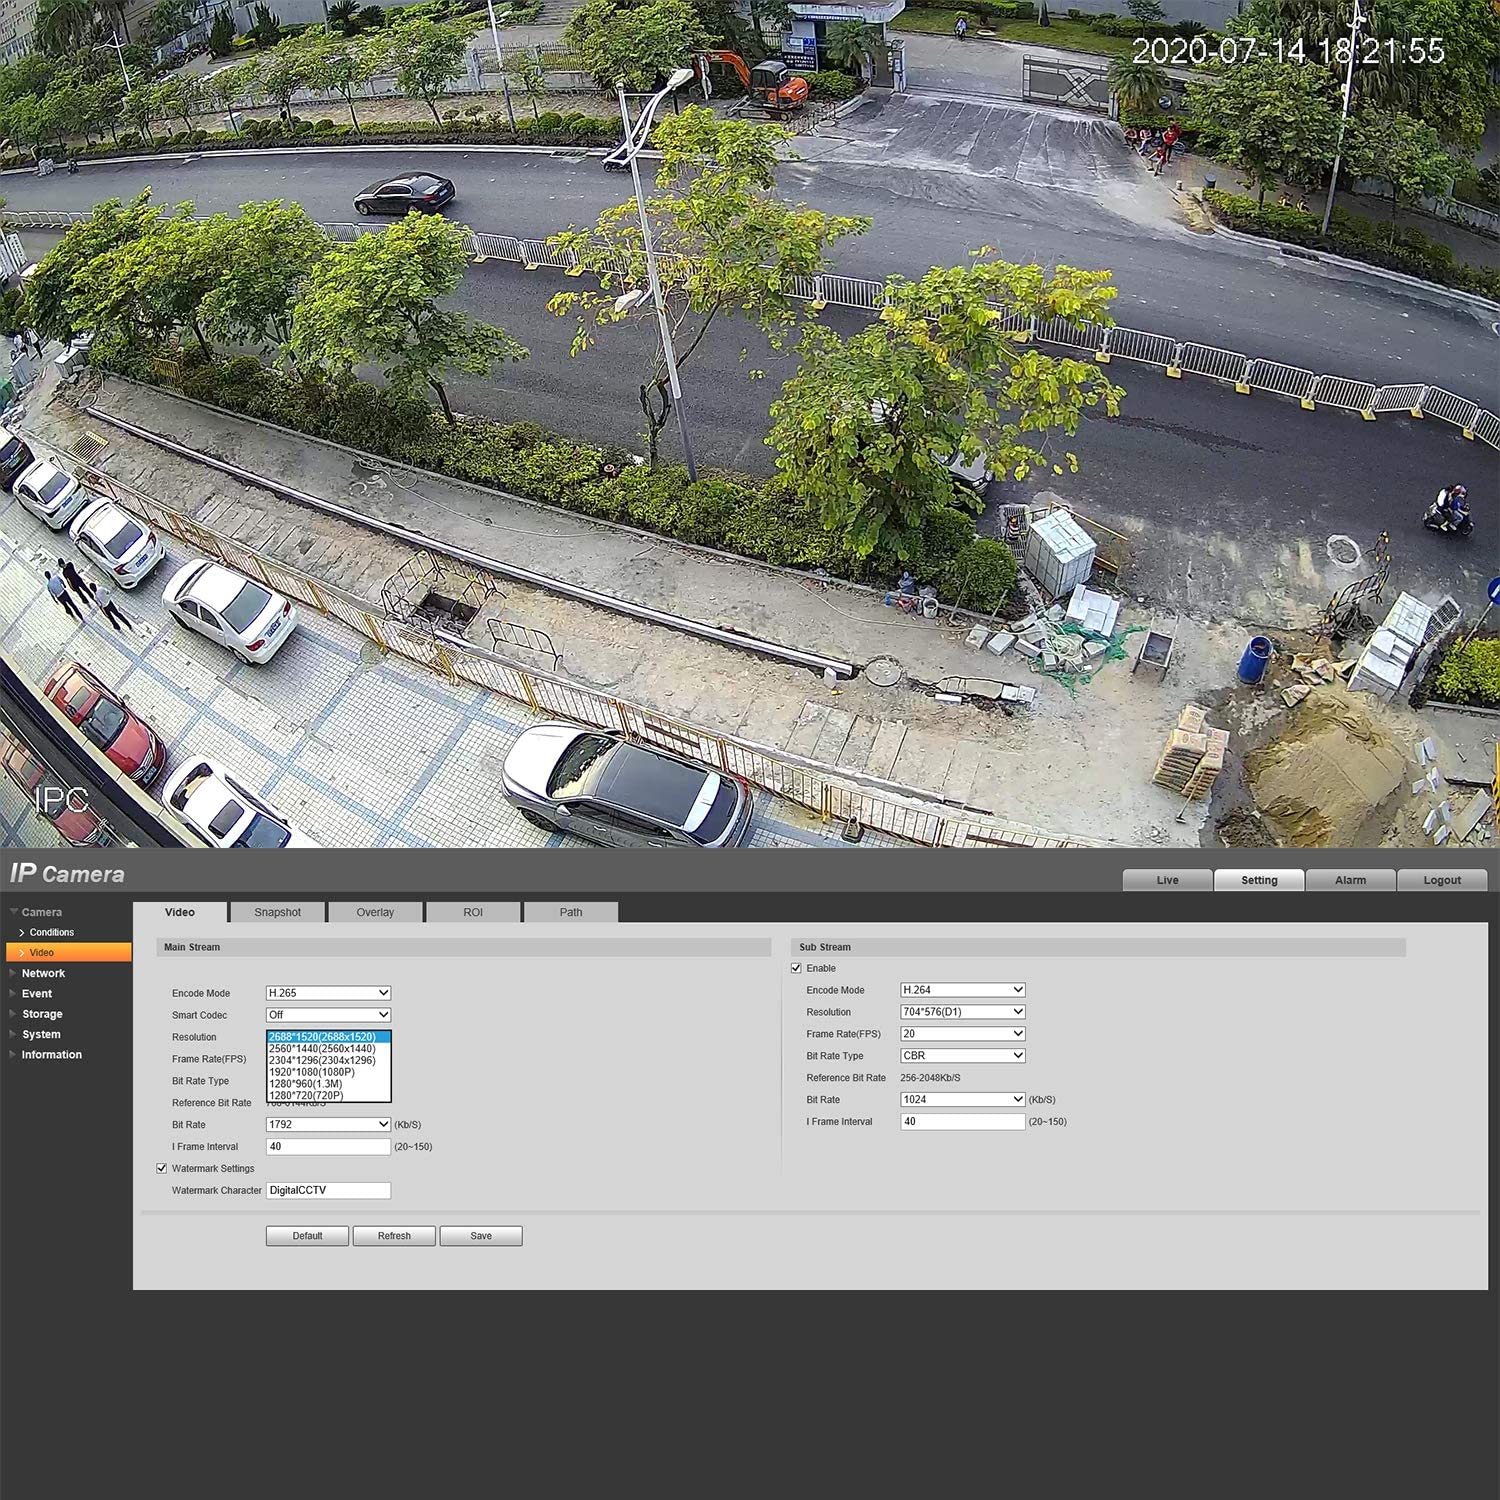Screen dimensions: 1500x1500
Task: Open the ROI tab
Action: coord(473,912)
